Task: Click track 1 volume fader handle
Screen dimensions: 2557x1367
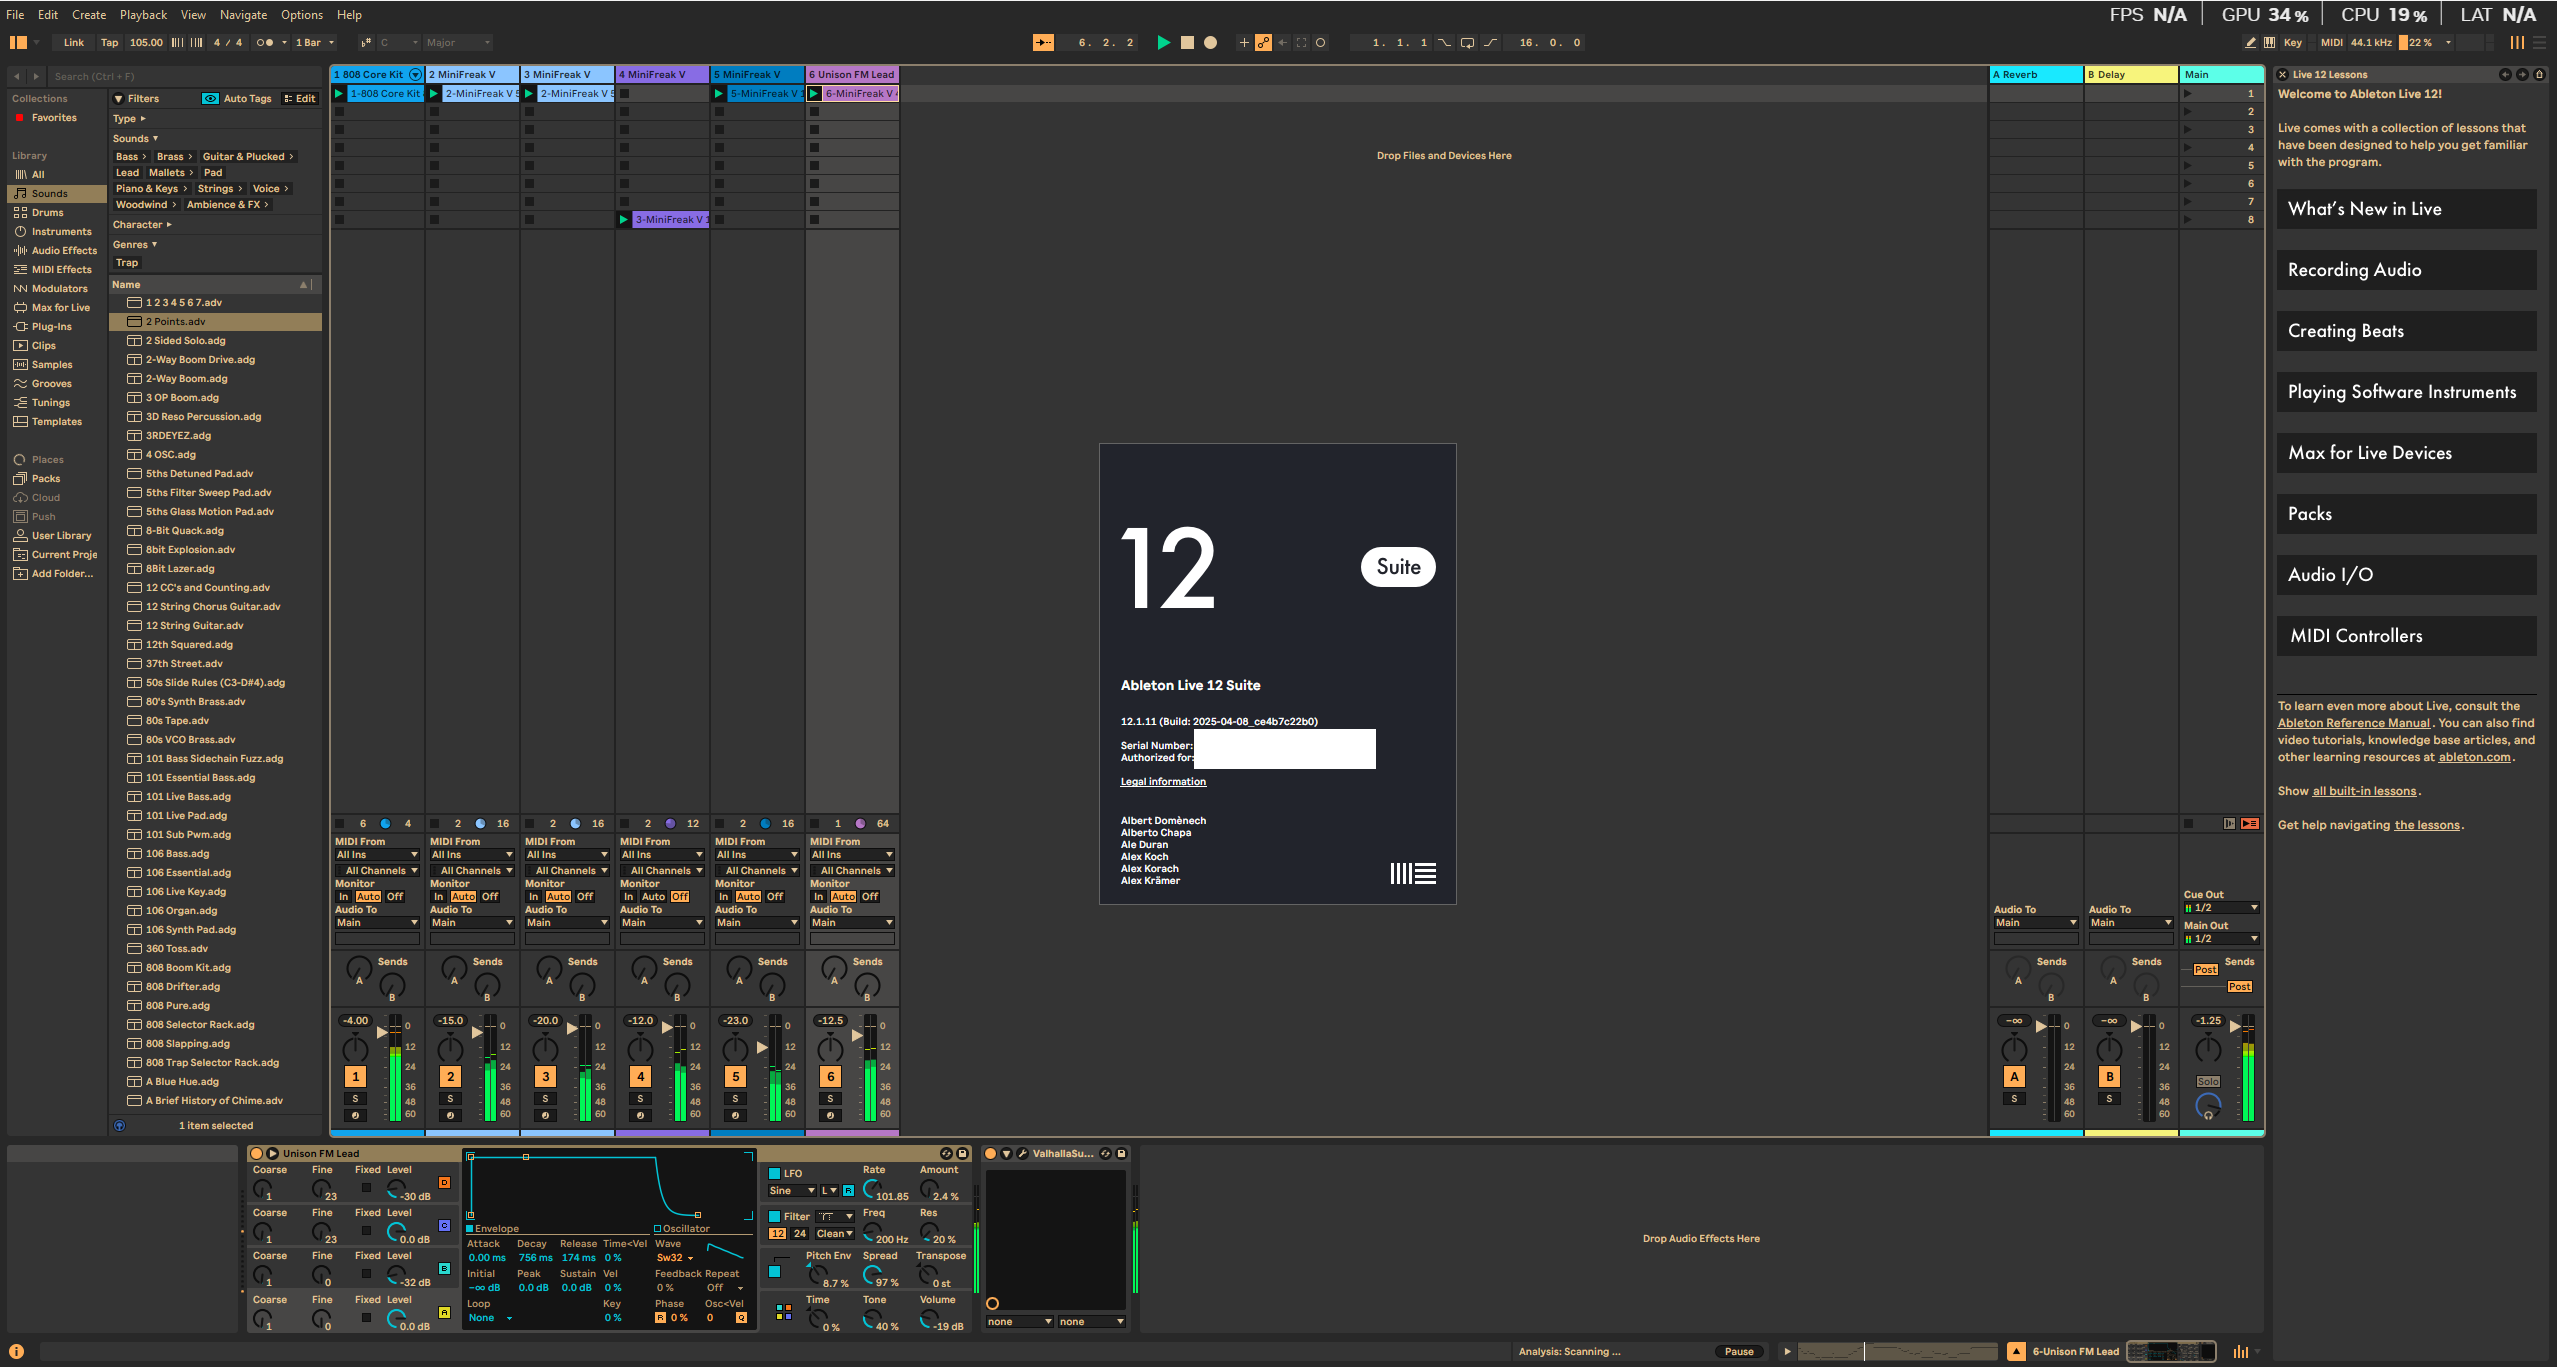Action: click(381, 1031)
